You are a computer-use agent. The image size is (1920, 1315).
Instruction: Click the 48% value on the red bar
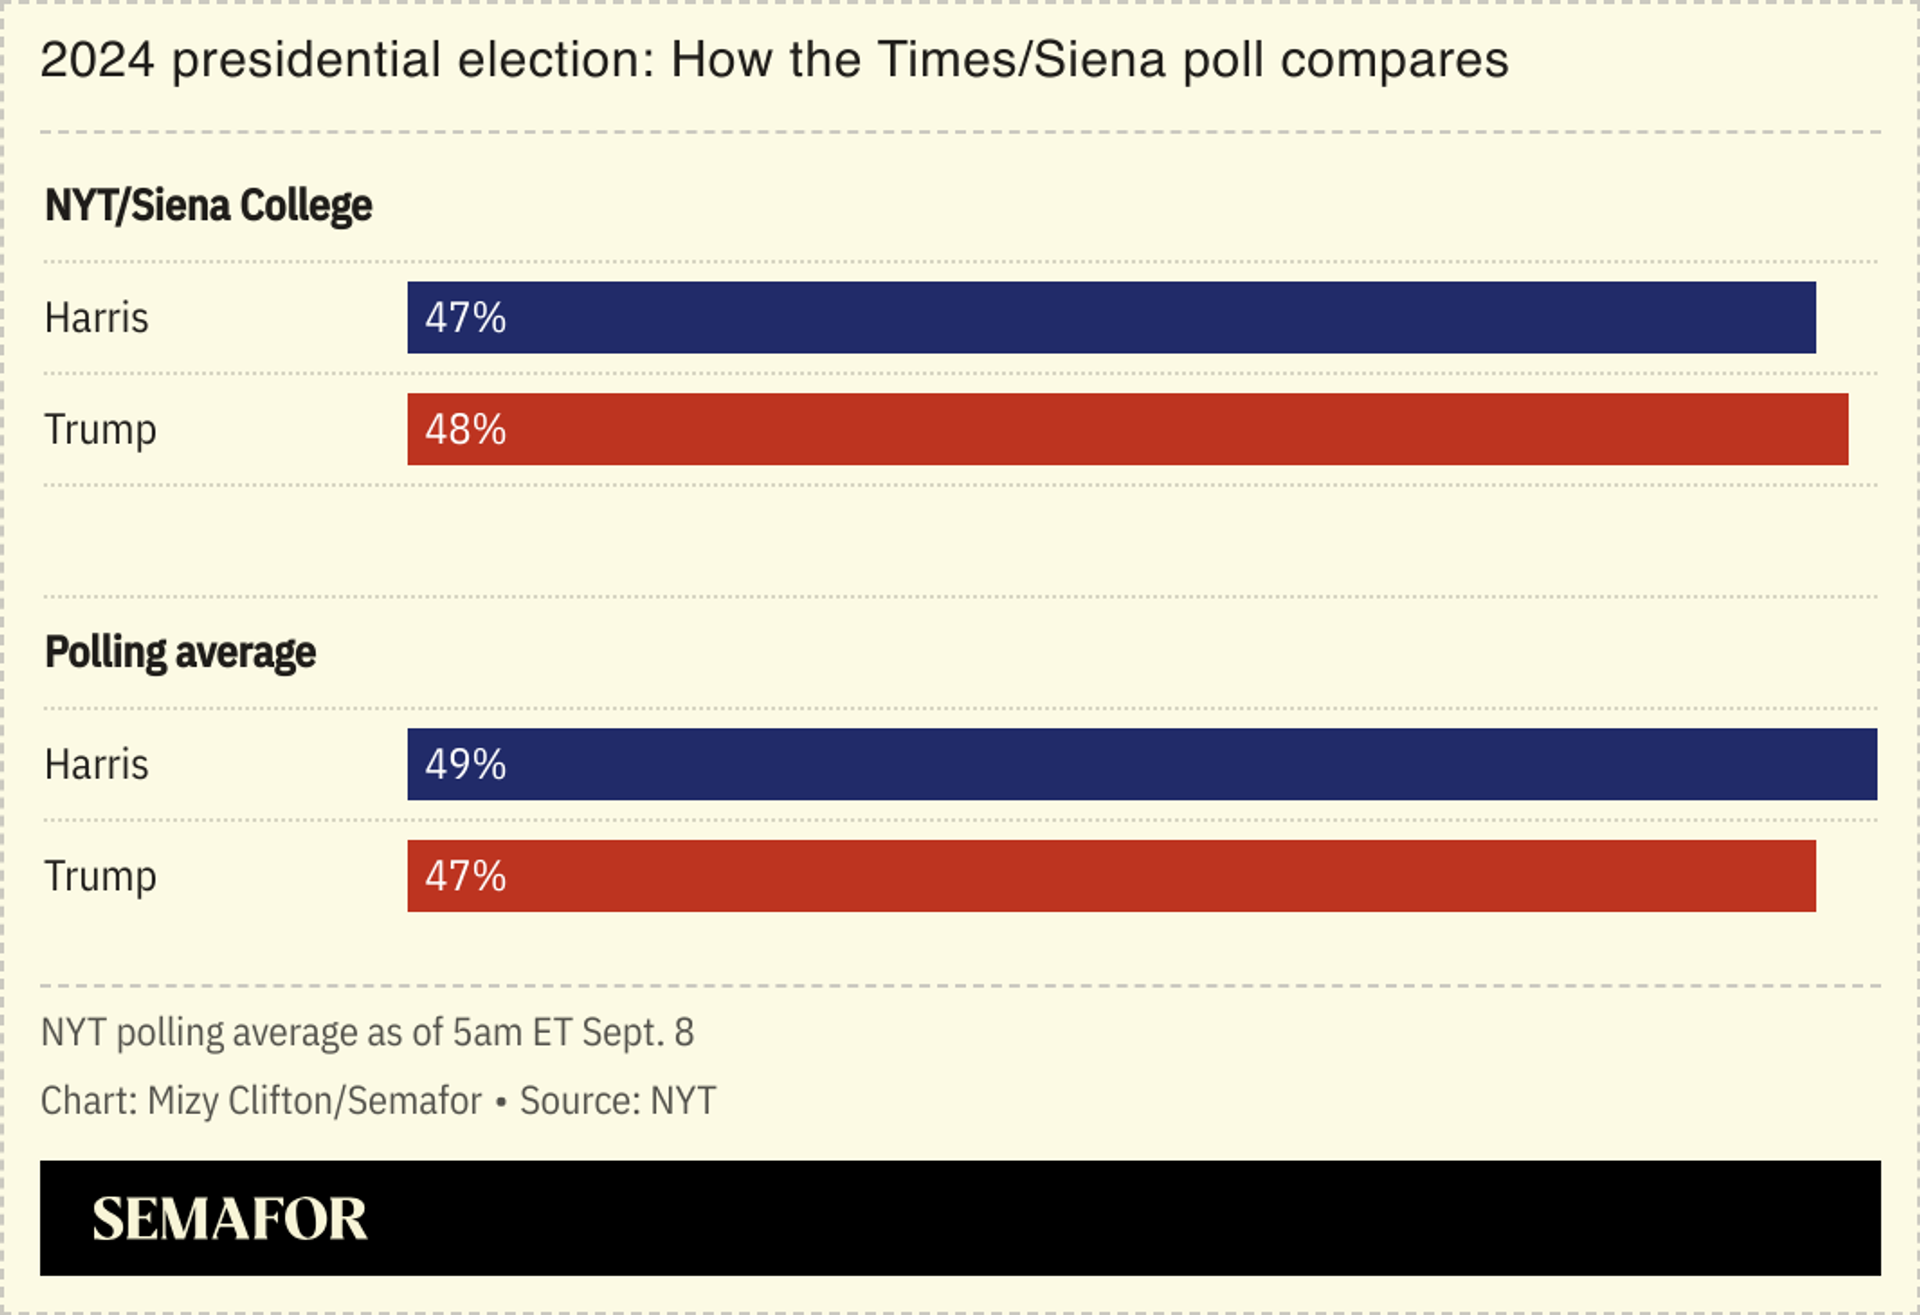pyautogui.click(x=465, y=430)
